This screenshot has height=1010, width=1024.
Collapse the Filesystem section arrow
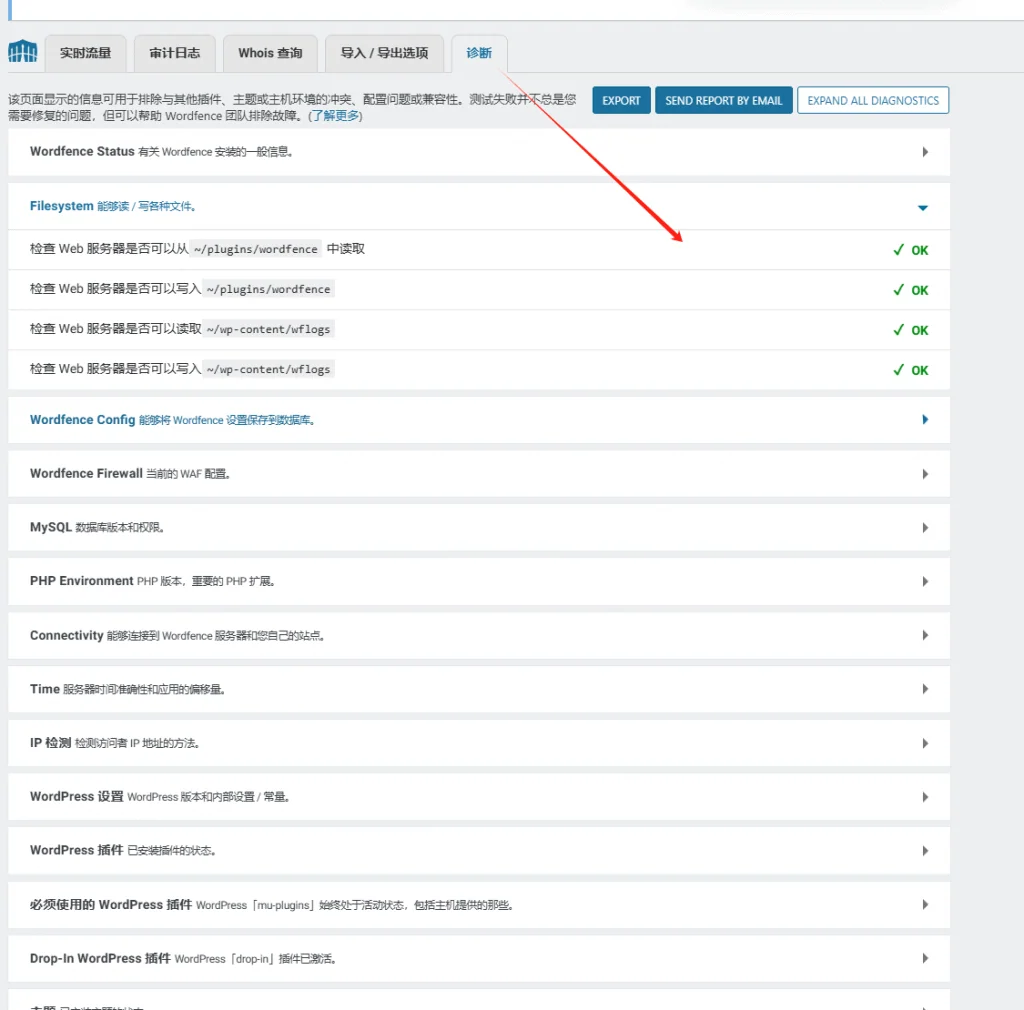point(923,208)
